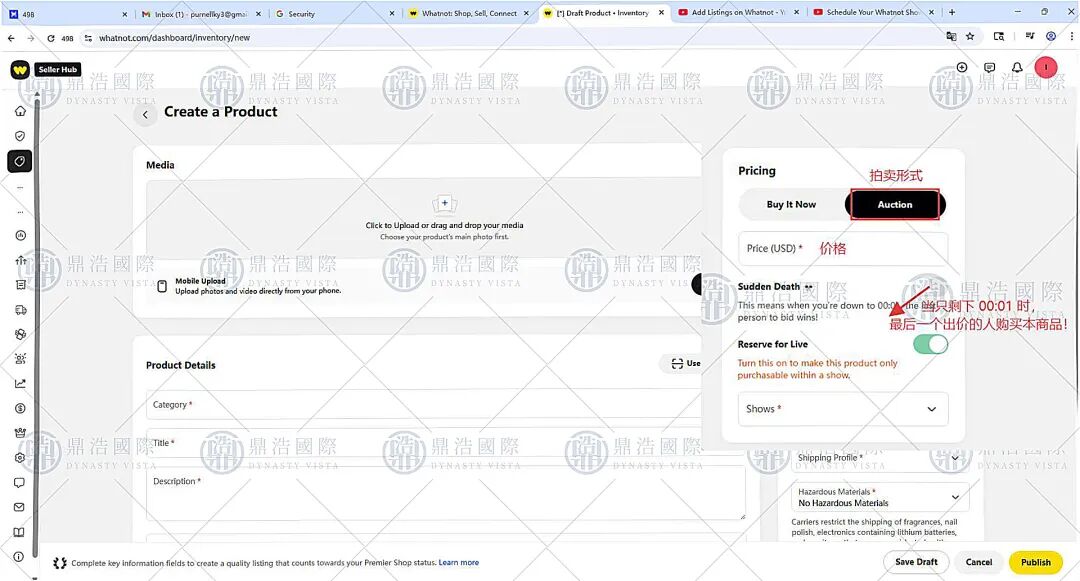
Task: Select the highlighted inventory tag sidebar icon
Action: pyautogui.click(x=20, y=161)
